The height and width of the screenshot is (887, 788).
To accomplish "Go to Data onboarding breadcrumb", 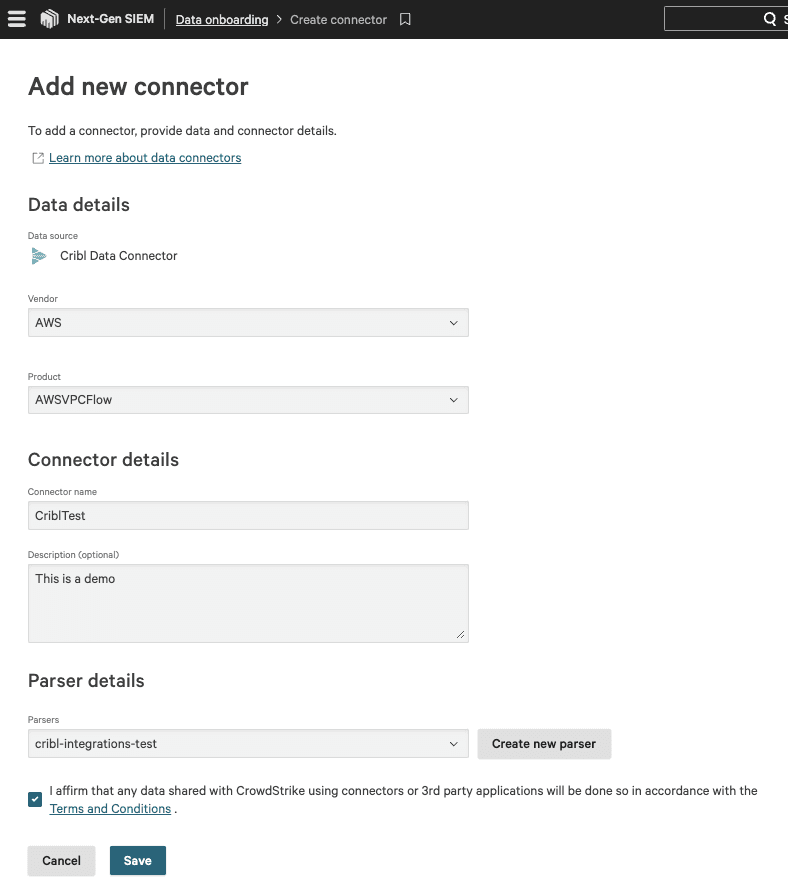I will [x=222, y=19].
